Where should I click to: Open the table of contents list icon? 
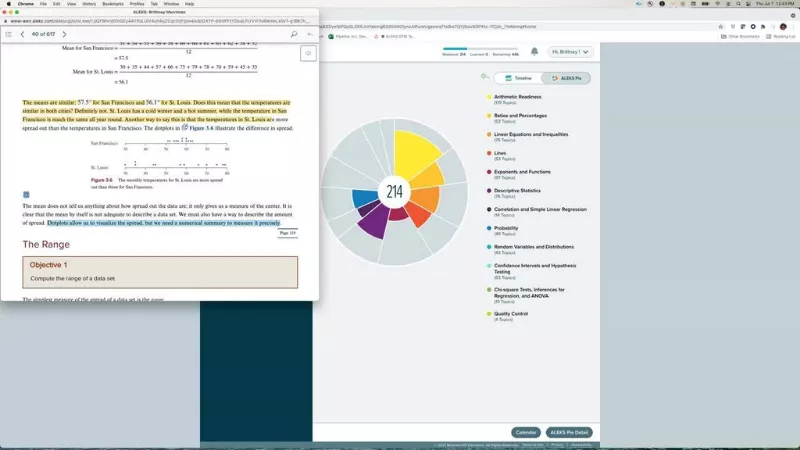tap(8, 34)
